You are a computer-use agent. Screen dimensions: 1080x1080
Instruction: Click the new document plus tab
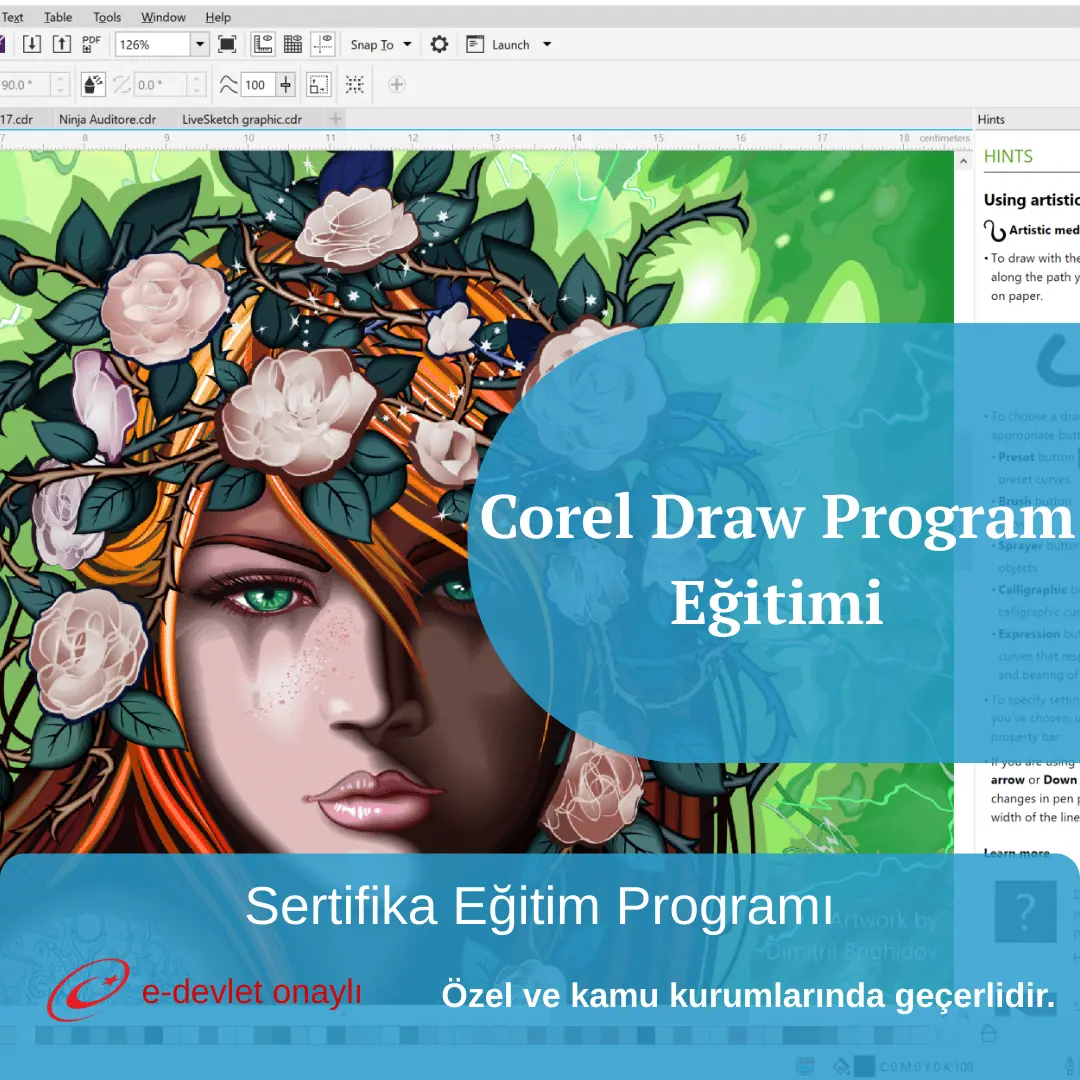335,119
